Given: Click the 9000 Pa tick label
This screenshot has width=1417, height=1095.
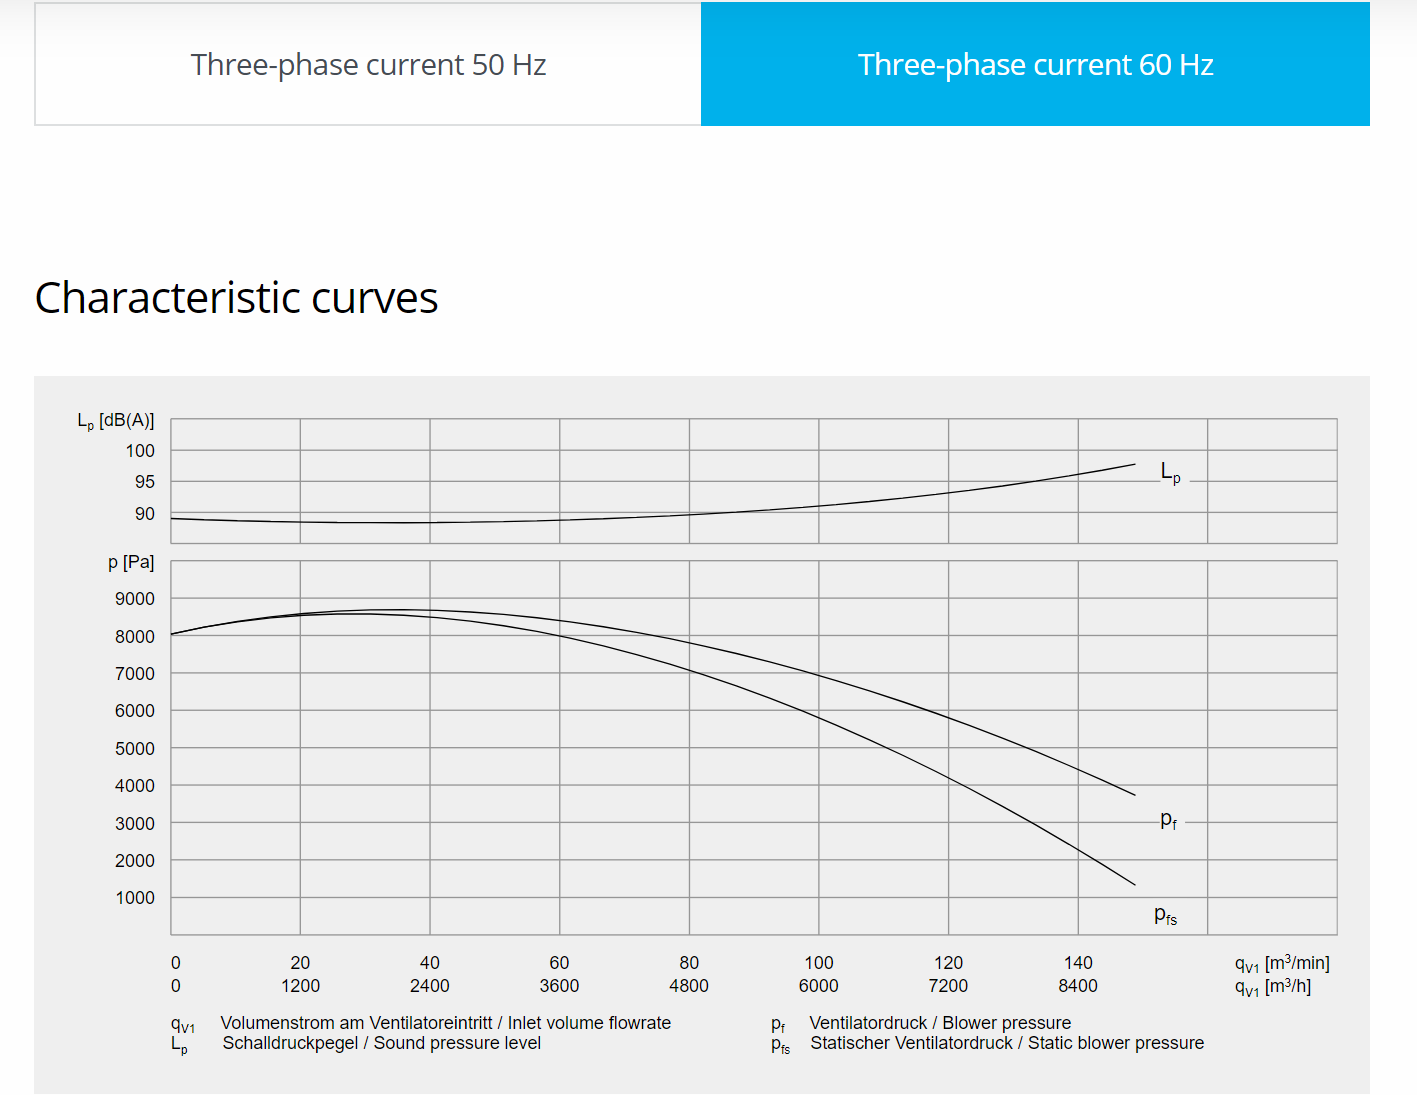Looking at the screenshot, I should (135, 599).
